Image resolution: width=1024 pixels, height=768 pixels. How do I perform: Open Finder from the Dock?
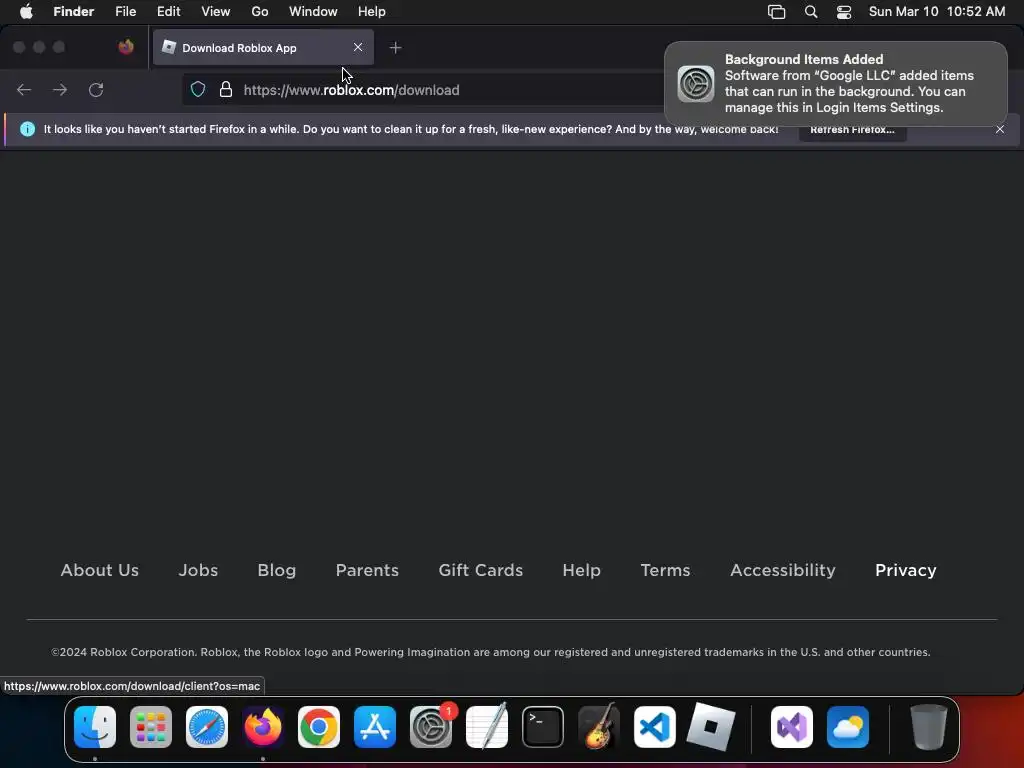point(95,727)
